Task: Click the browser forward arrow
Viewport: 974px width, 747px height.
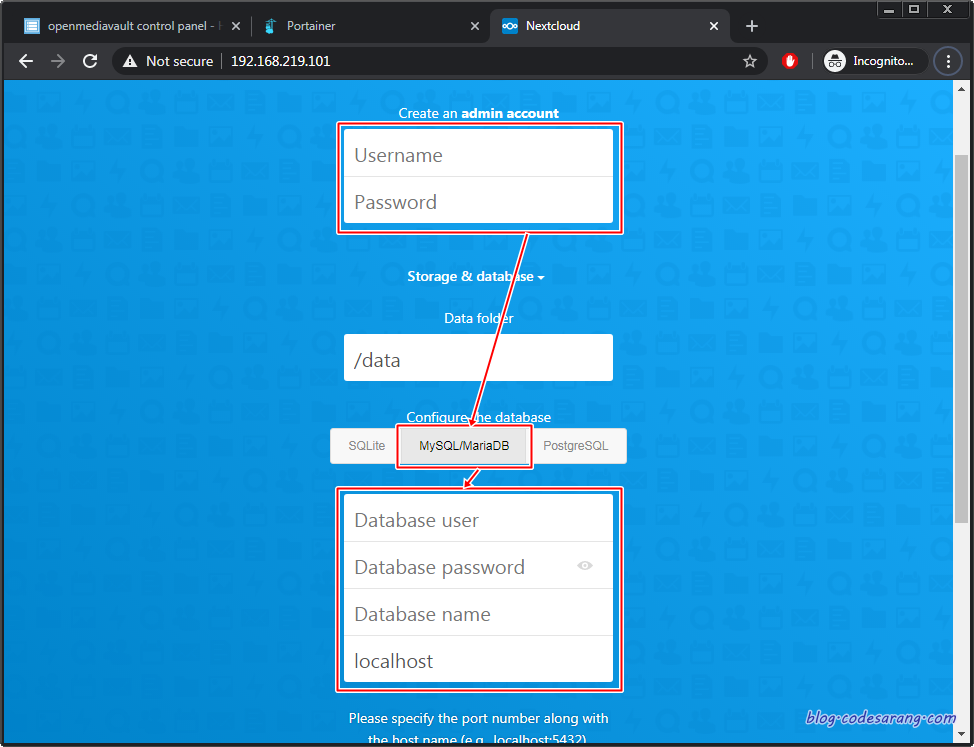Action: pyautogui.click(x=58, y=61)
